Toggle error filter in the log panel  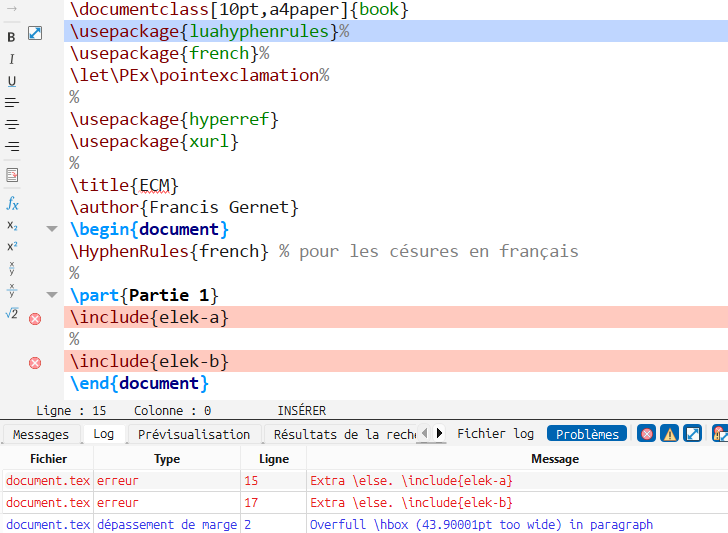(x=646, y=434)
